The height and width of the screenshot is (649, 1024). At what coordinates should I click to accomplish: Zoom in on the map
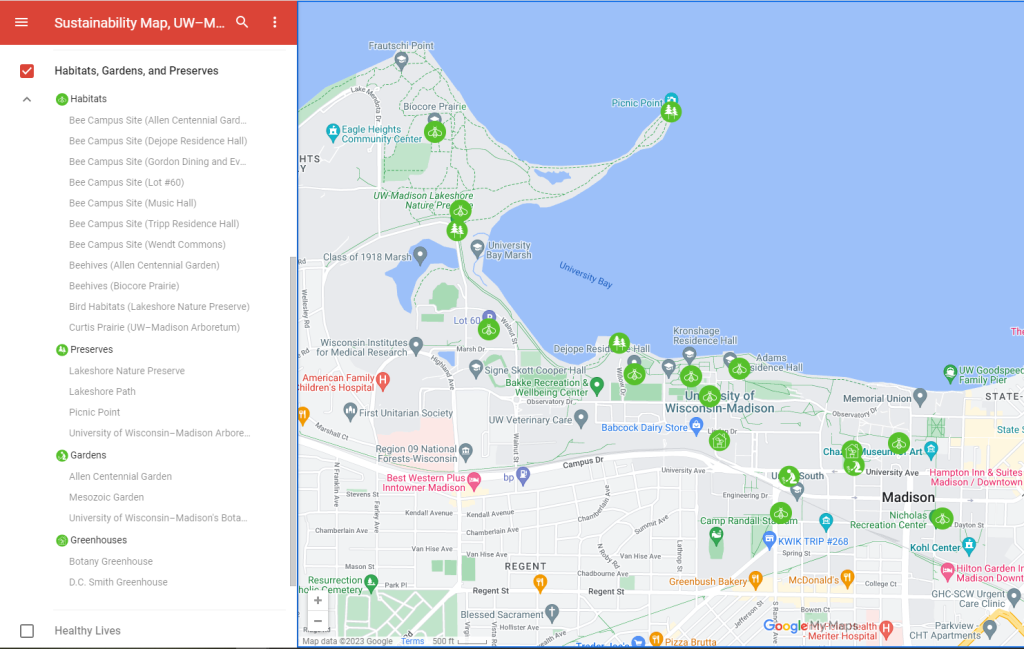pyautogui.click(x=318, y=601)
